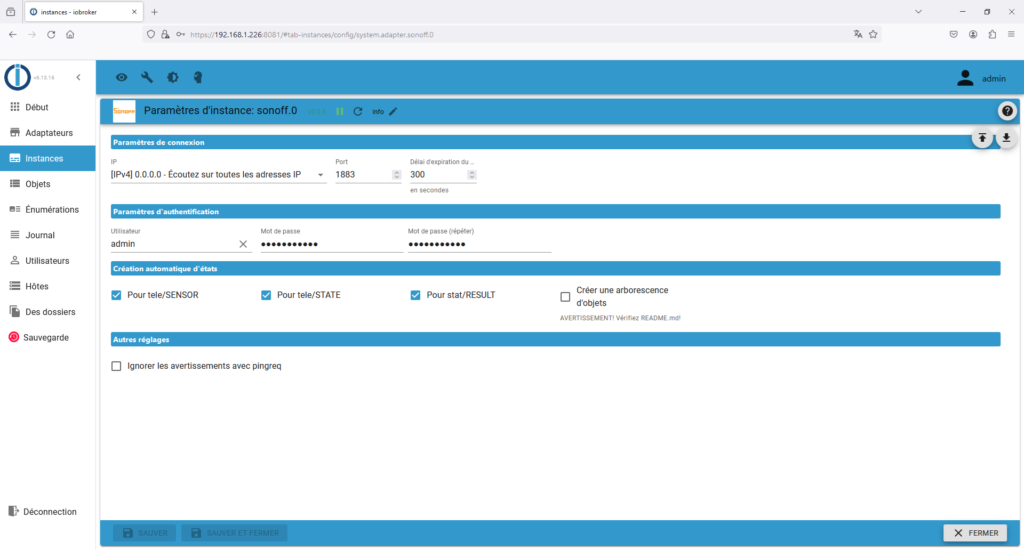
Task: Click the FERMER button
Action: coord(975,533)
